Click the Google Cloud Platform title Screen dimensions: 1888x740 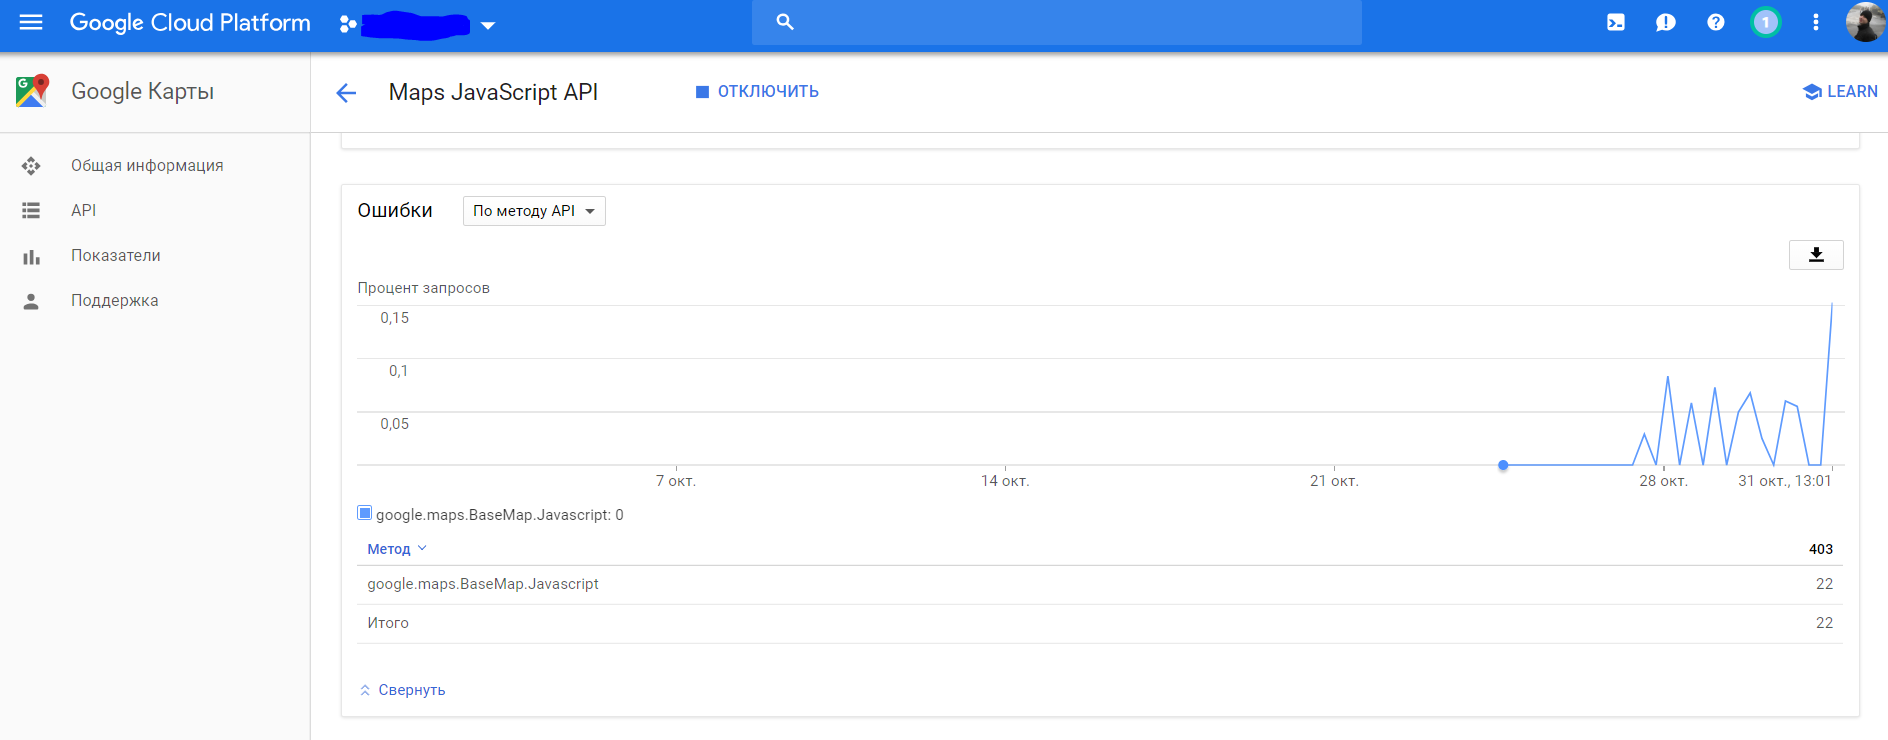[190, 23]
